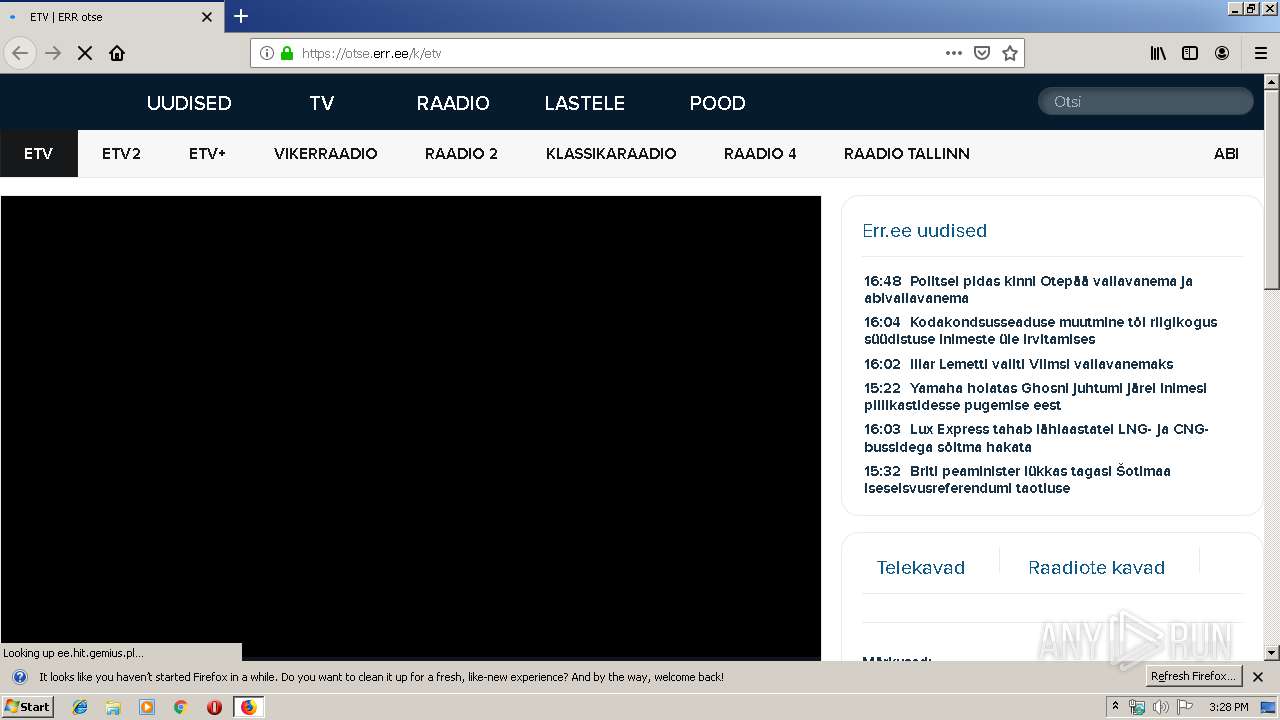Image resolution: width=1280 pixels, height=720 pixels.
Task: Close the ETV | ERR otse tab
Action: tap(207, 17)
